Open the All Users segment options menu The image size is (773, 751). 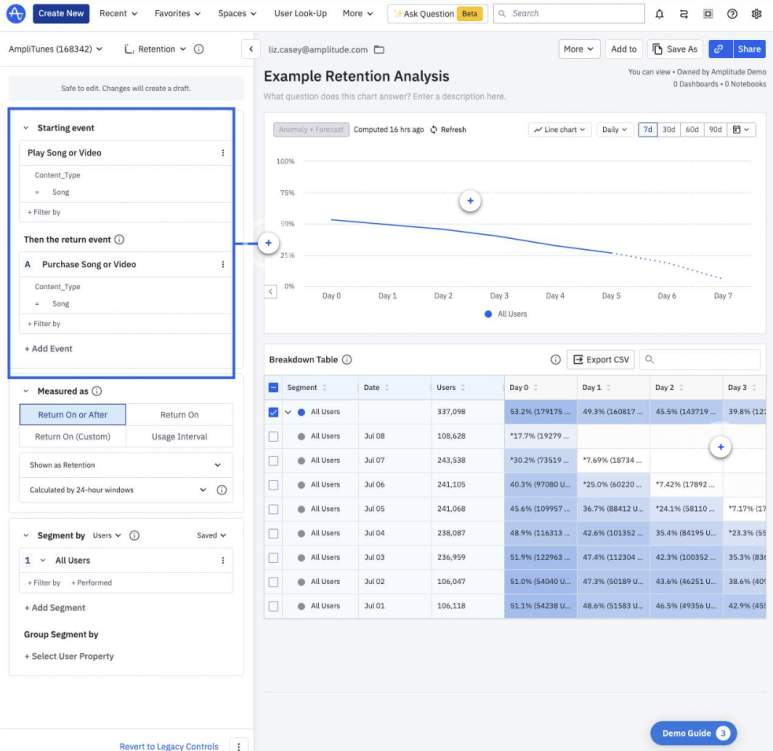click(223, 560)
